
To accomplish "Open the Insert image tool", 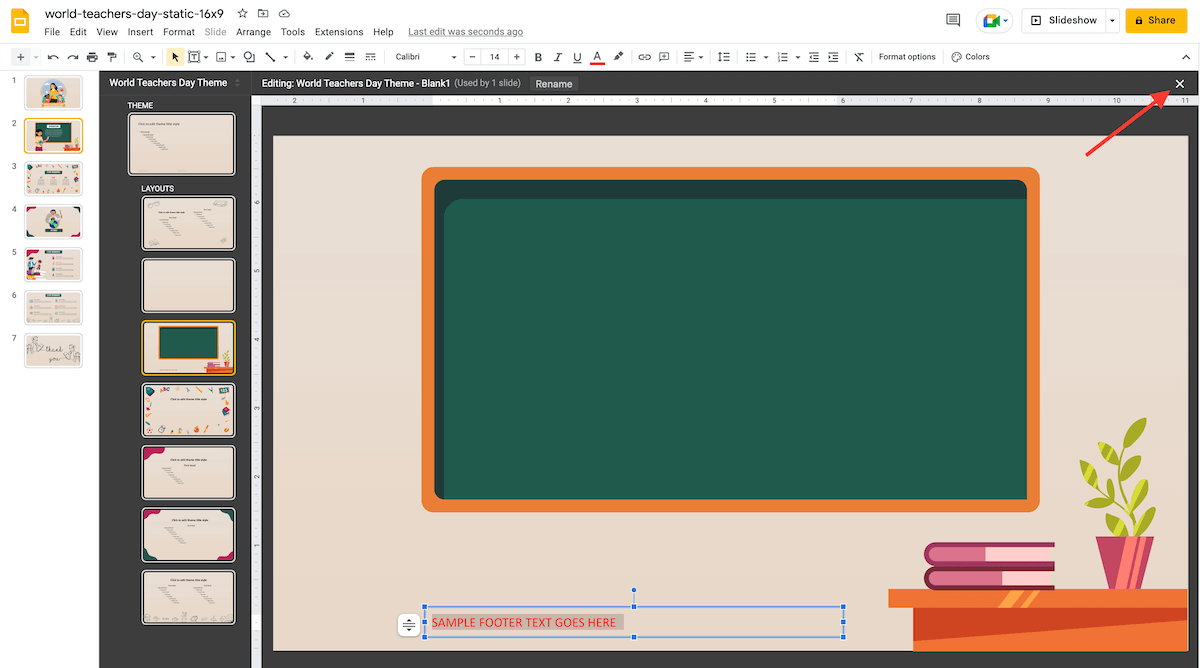I will pyautogui.click(x=220, y=57).
